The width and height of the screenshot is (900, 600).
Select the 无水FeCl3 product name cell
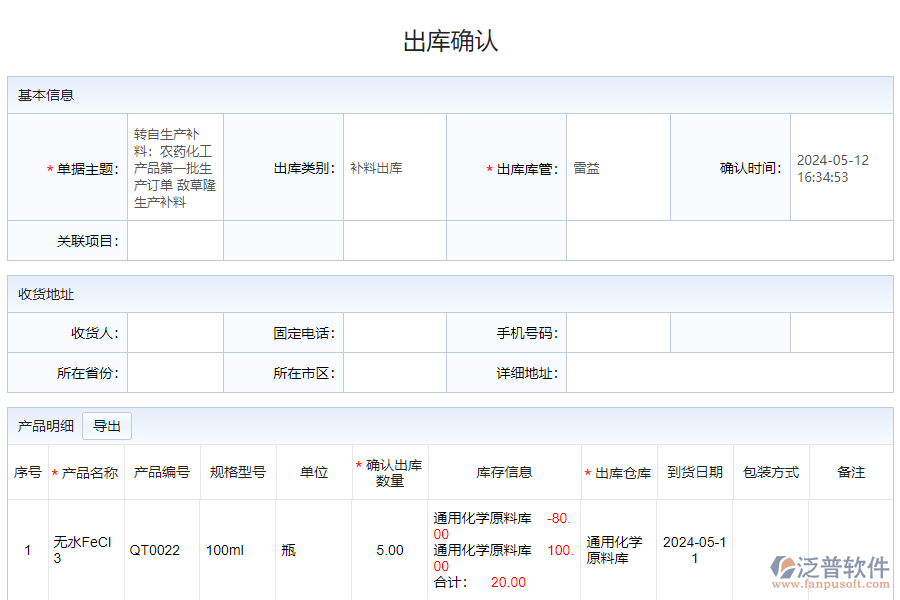click(x=81, y=548)
